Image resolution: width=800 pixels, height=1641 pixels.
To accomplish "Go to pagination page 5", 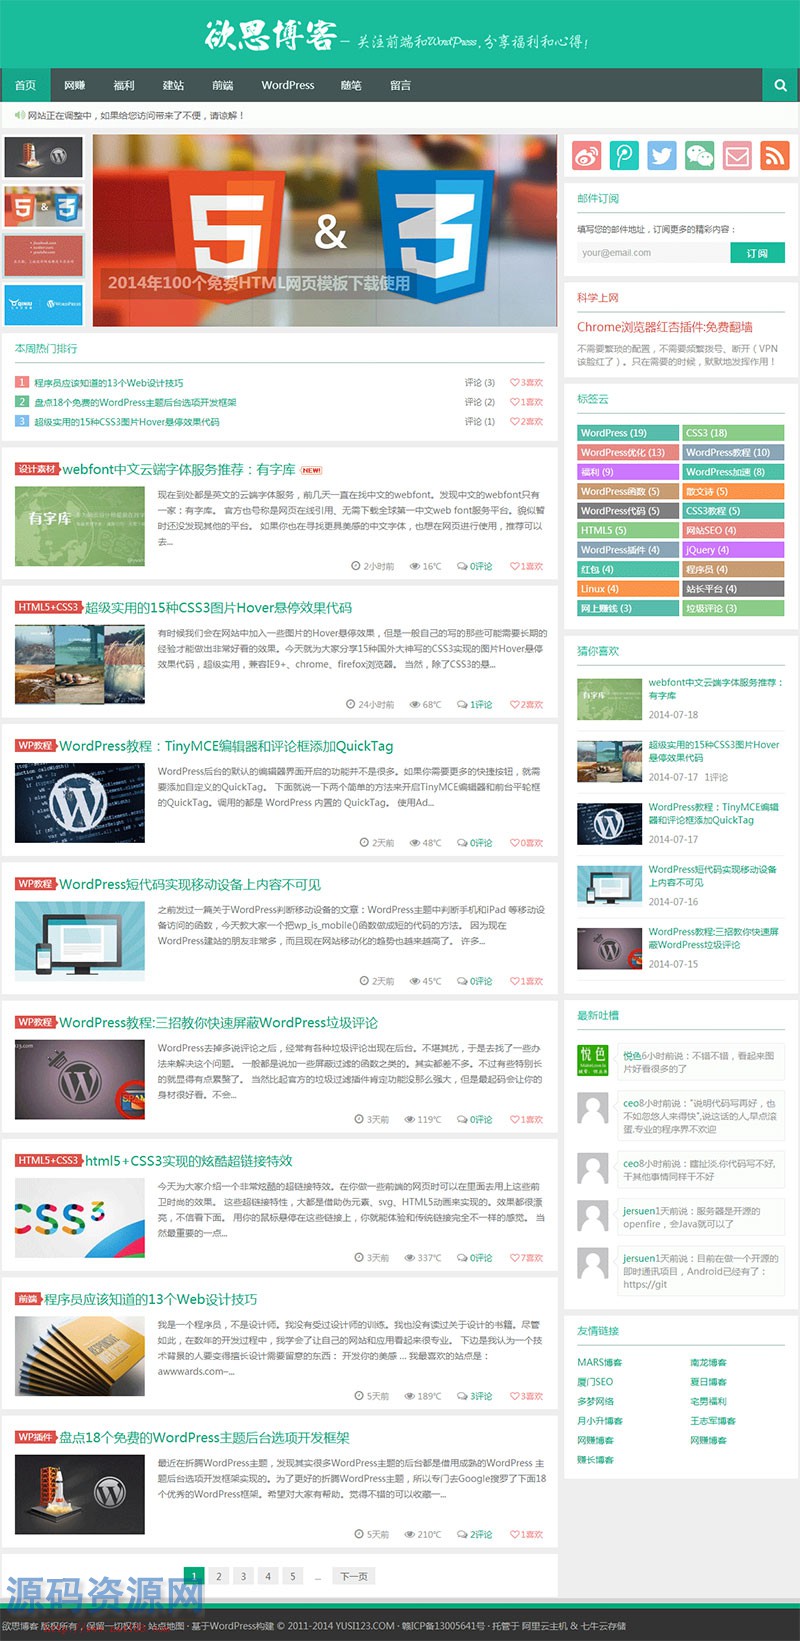I will point(293,1576).
